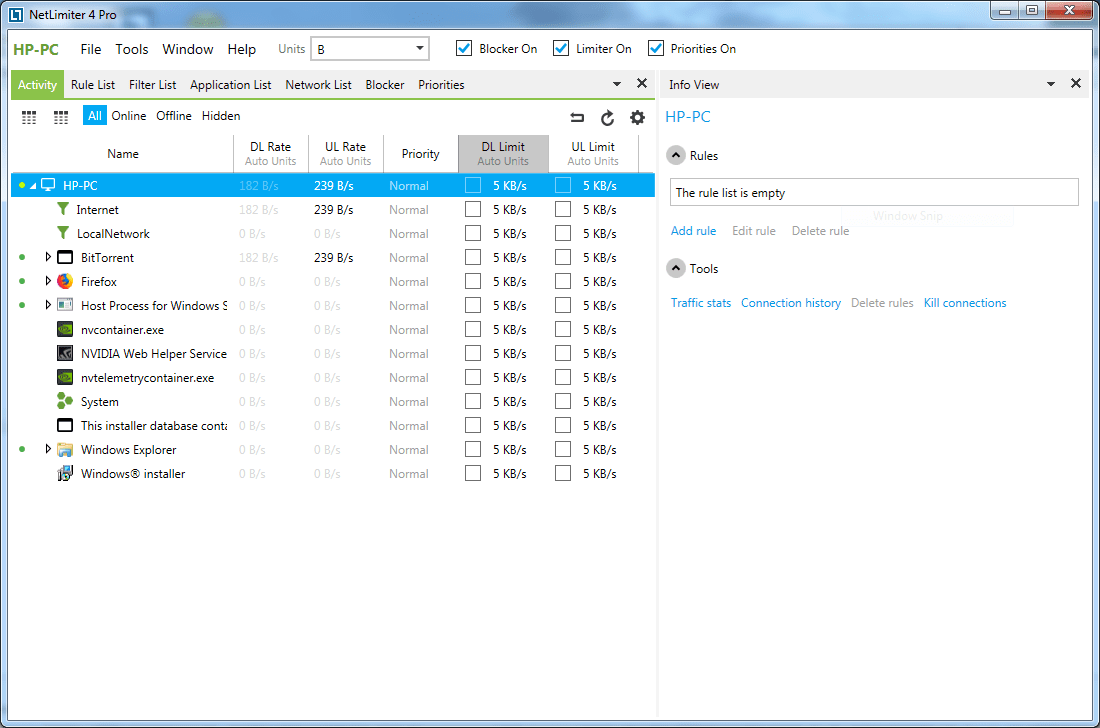1100x728 pixels.
Task: Show only Online applications filter
Action: coord(129,116)
